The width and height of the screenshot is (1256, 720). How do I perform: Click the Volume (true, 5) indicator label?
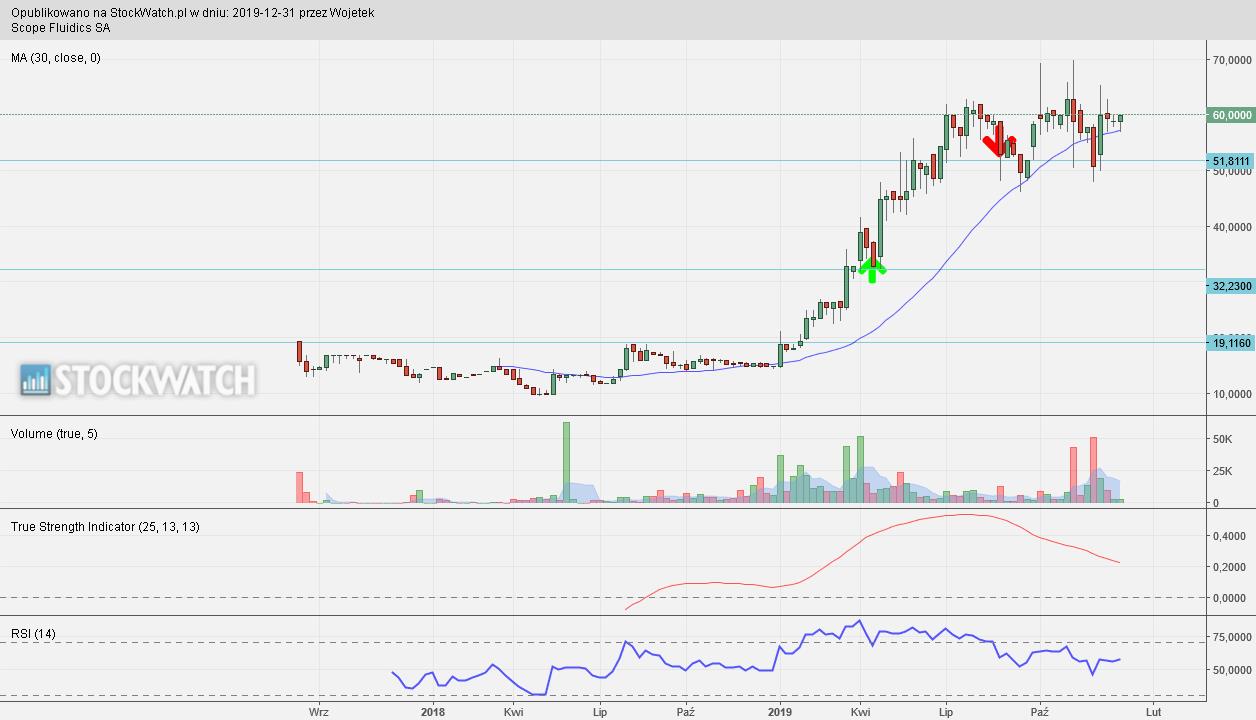click(x=54, y=434)
